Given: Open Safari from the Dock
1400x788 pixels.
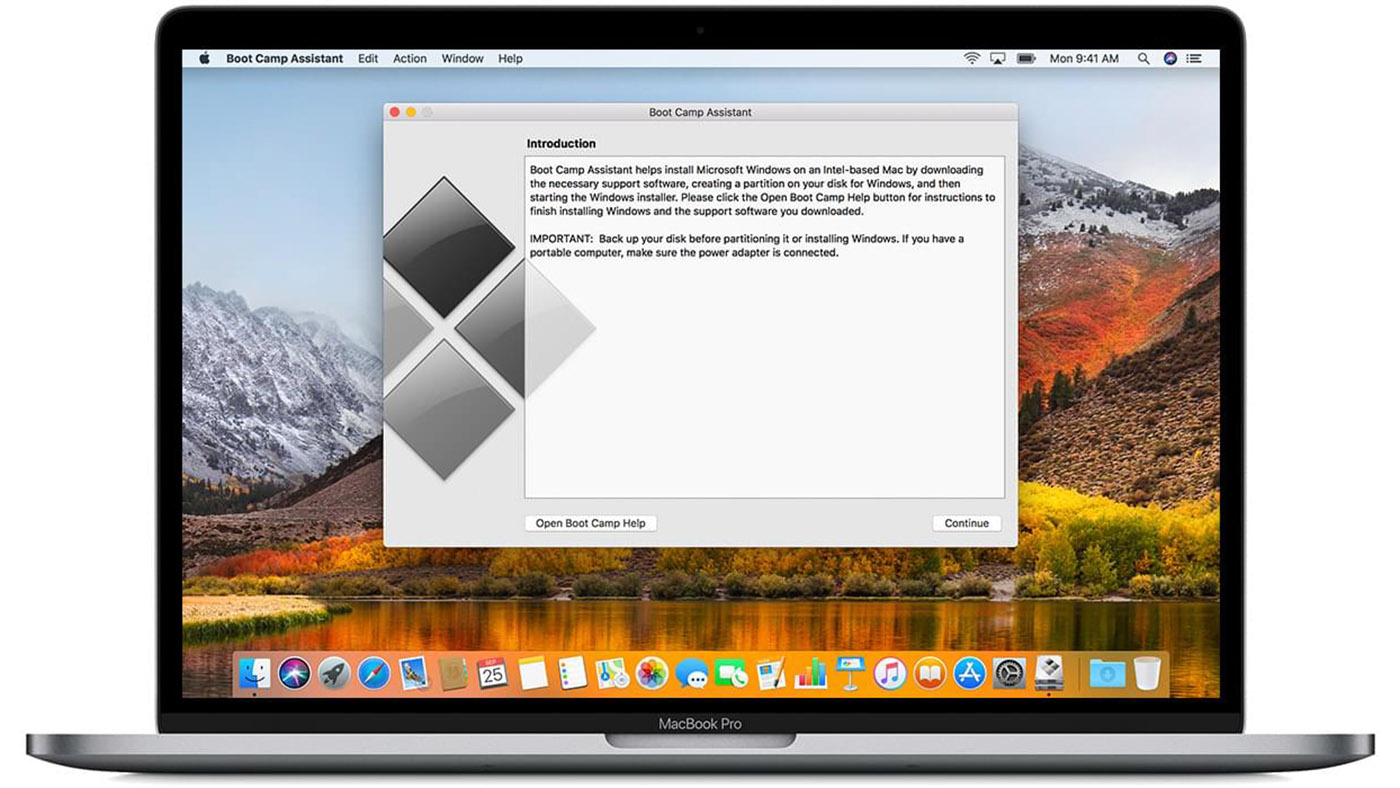Looking at the screenshot, I should (x=372, y=674).
